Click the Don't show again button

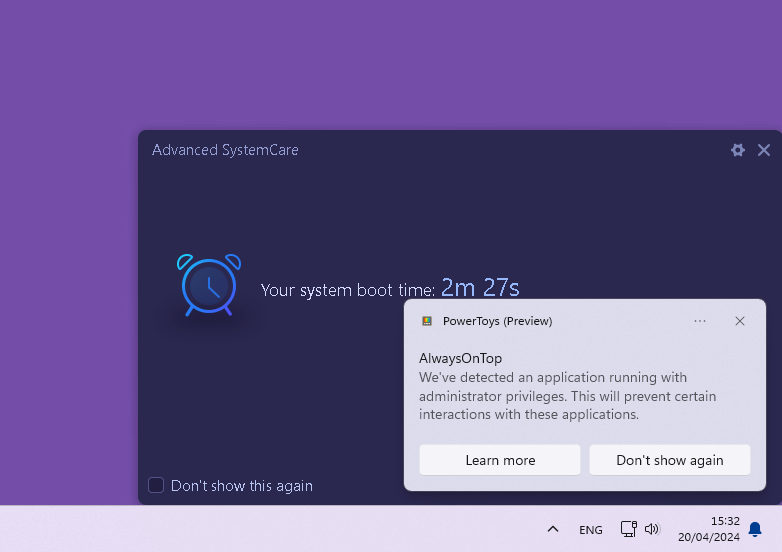(670, 460)
